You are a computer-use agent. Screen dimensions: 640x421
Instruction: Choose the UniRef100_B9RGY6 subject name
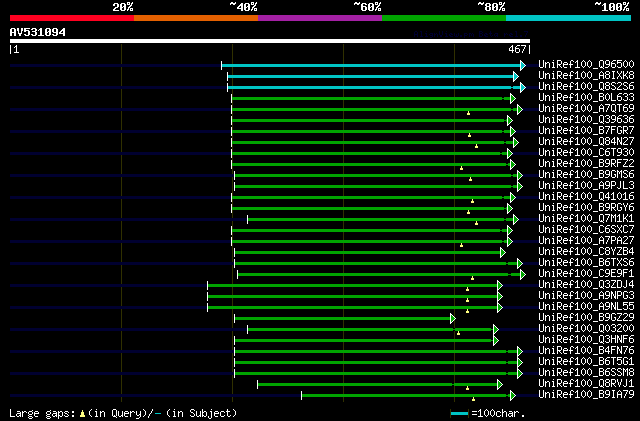point(586,208)
